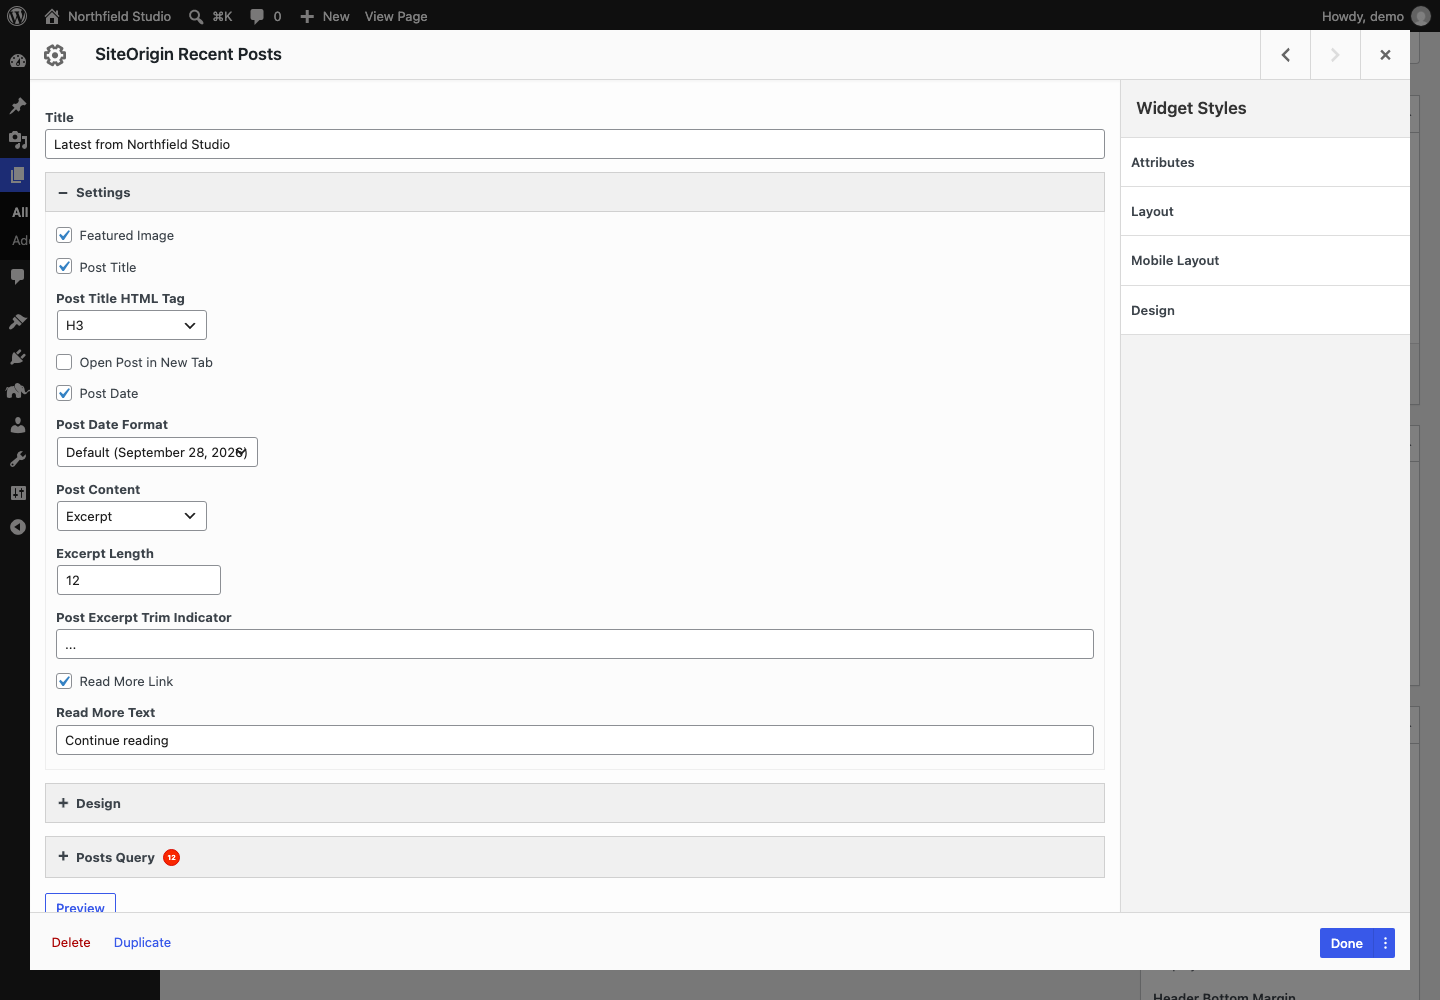Open the Pages sidebar icon
Screen dimensions: 1440x1000
17,175
